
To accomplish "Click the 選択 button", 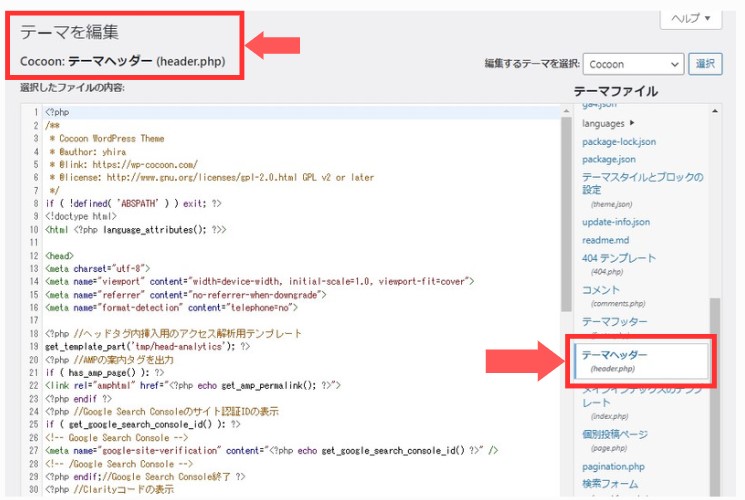I will pos(706,64).
